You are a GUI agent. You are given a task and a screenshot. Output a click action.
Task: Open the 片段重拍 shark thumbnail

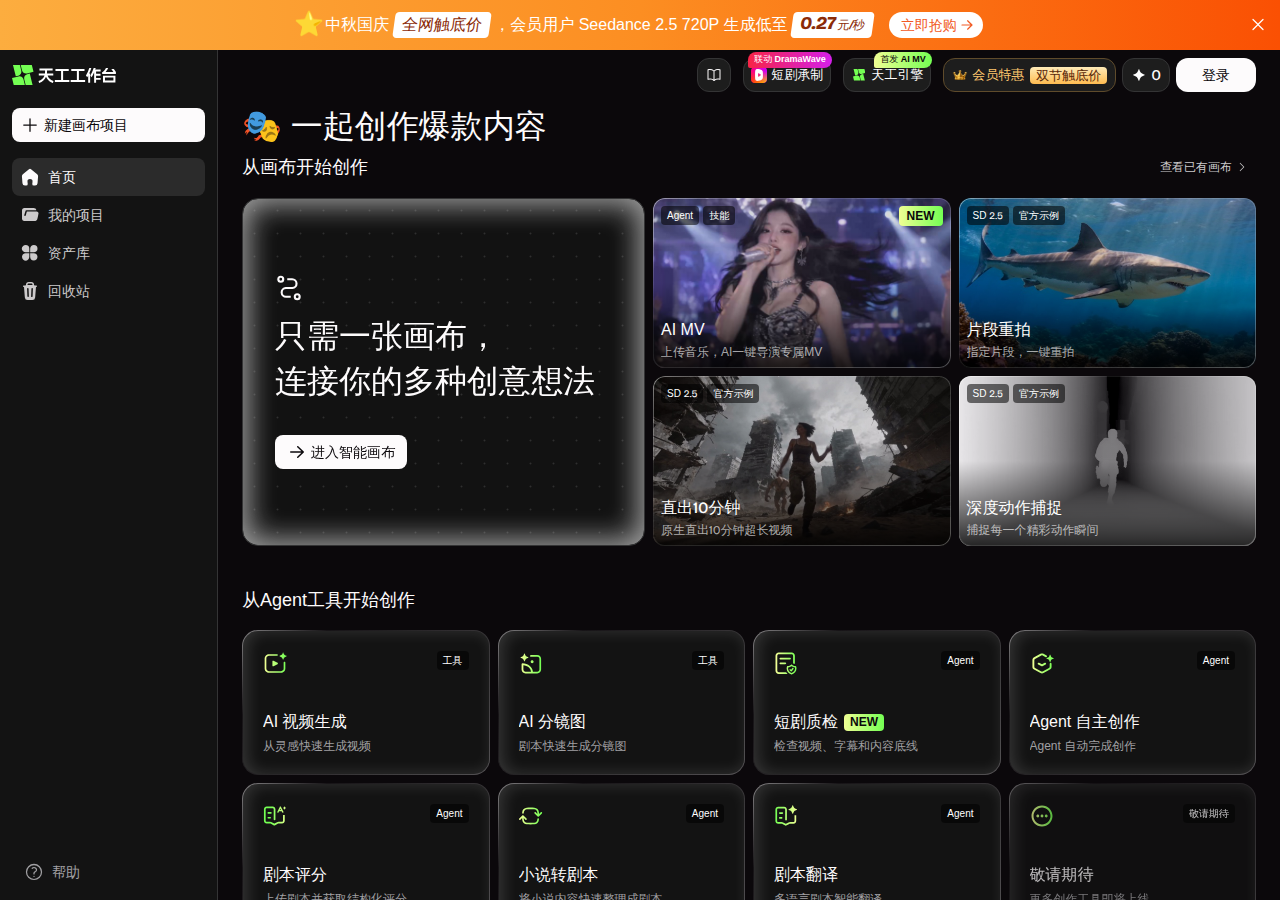point(1107,283)
